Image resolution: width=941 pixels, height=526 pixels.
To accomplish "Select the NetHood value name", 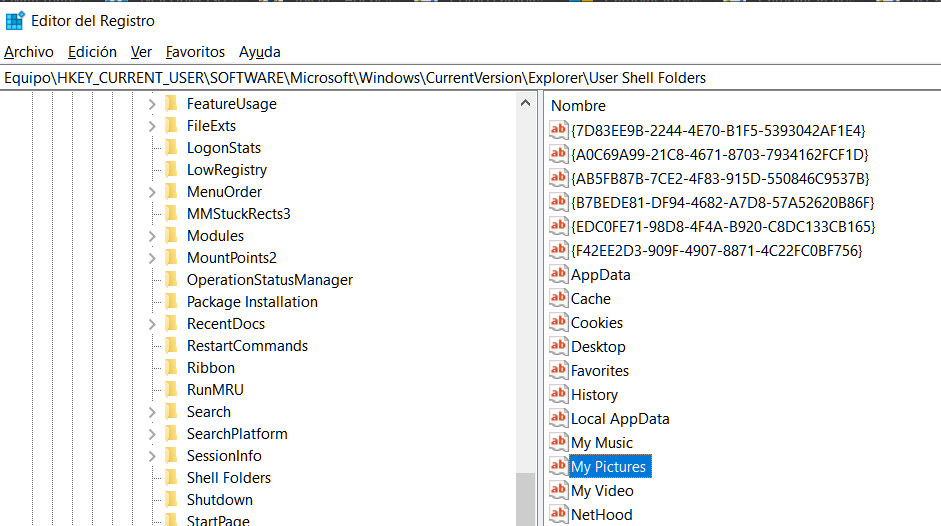I will tap(602, 515).
